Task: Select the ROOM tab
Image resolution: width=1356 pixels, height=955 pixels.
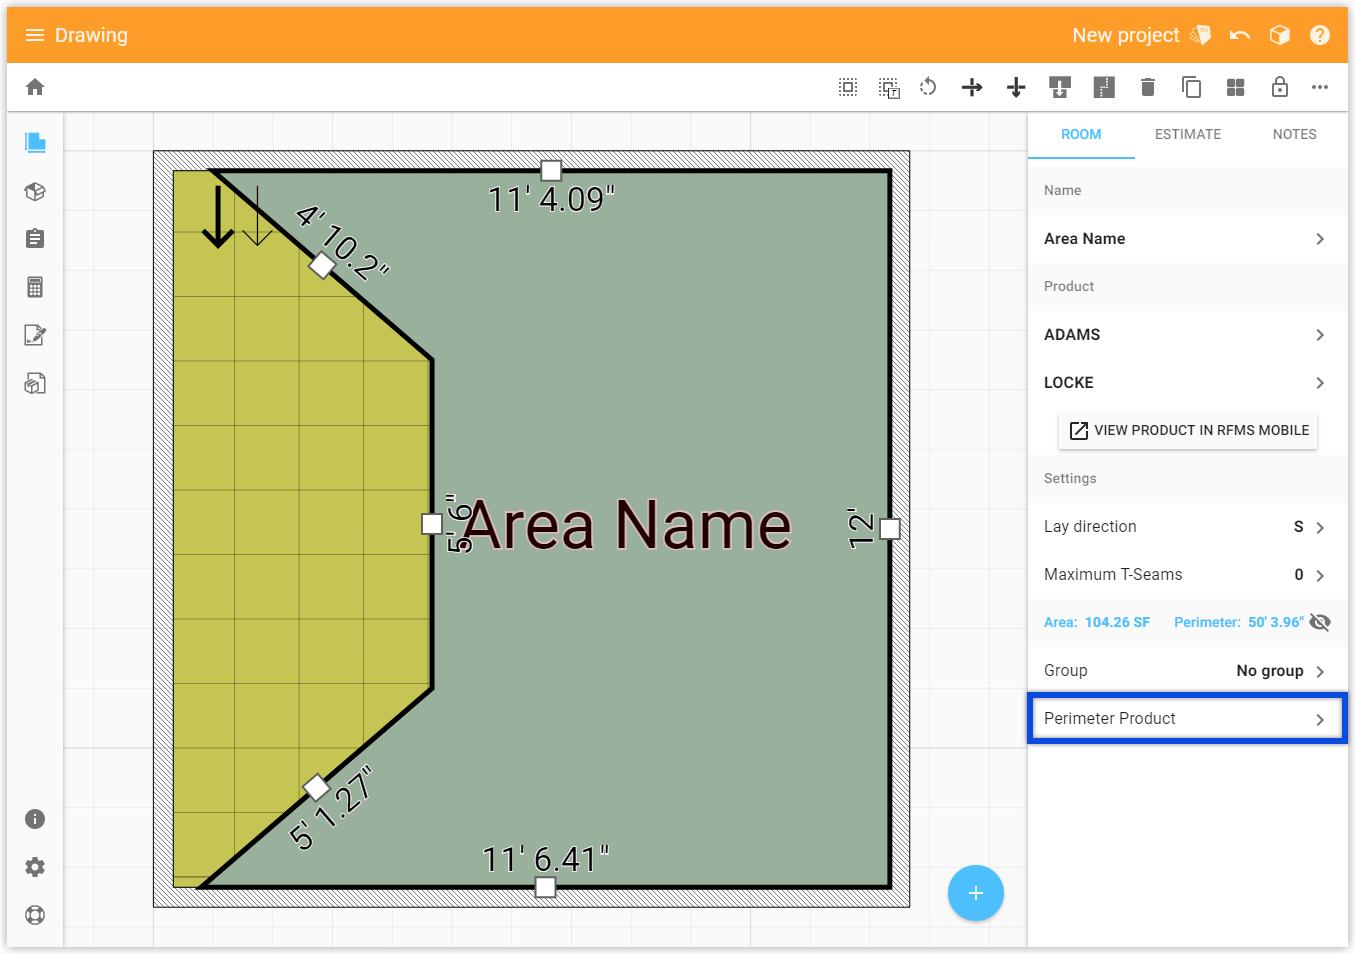Action: (x=1081, y=134)
